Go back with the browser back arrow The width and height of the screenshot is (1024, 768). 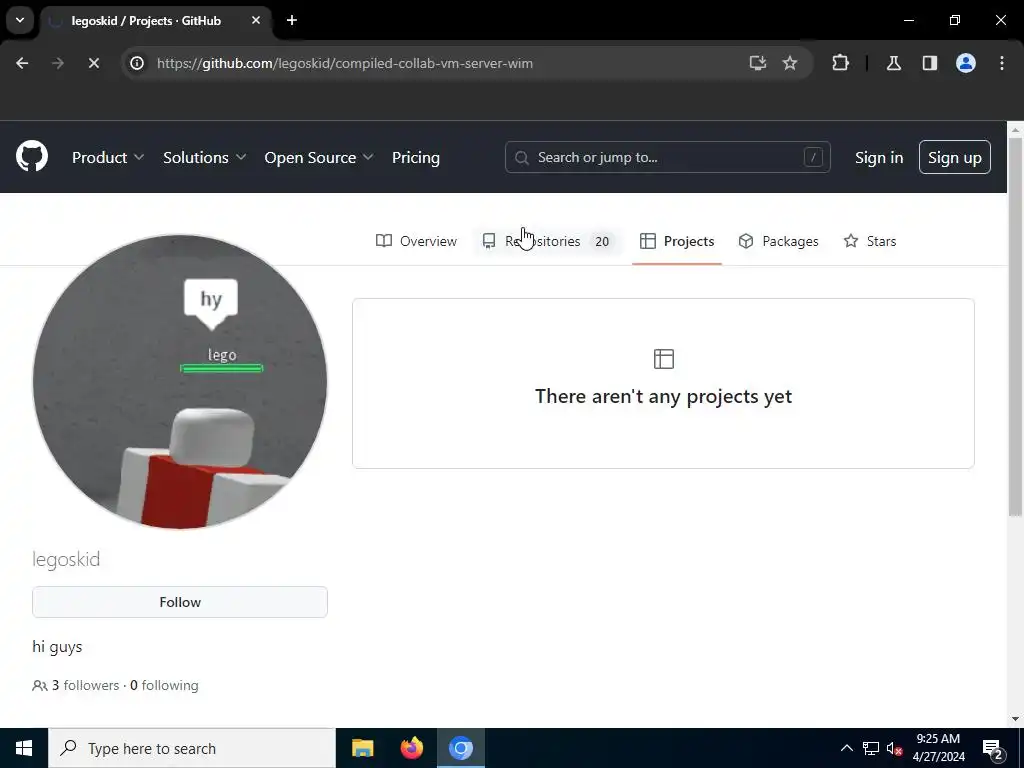click(x=22, y=63)
